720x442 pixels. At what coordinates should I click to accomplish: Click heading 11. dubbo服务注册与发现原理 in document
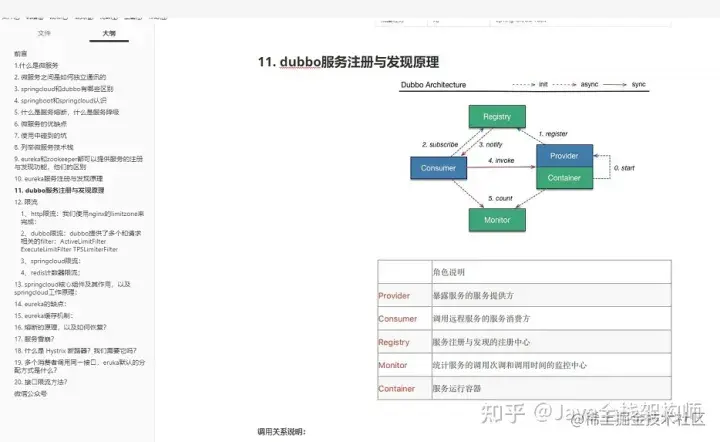349,62
